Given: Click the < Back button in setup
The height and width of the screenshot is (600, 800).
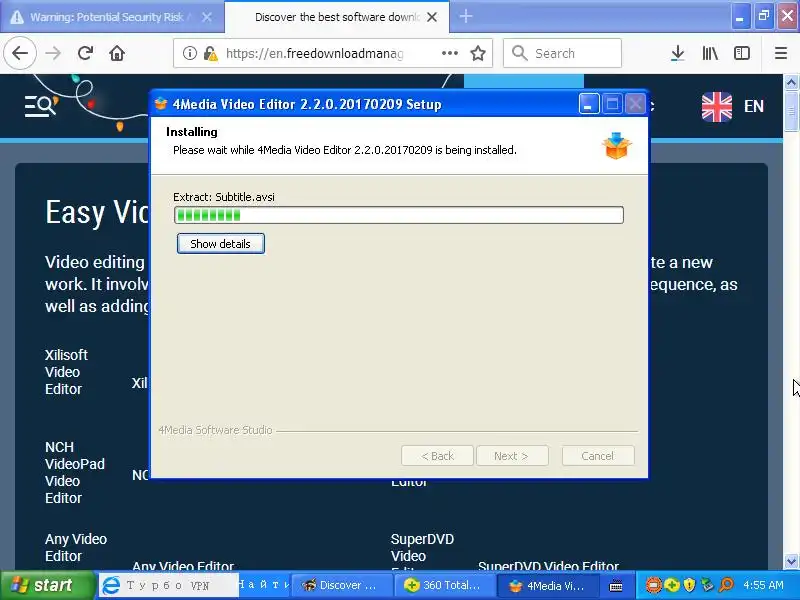Looking at the screenshot, I should coord(437,456).
